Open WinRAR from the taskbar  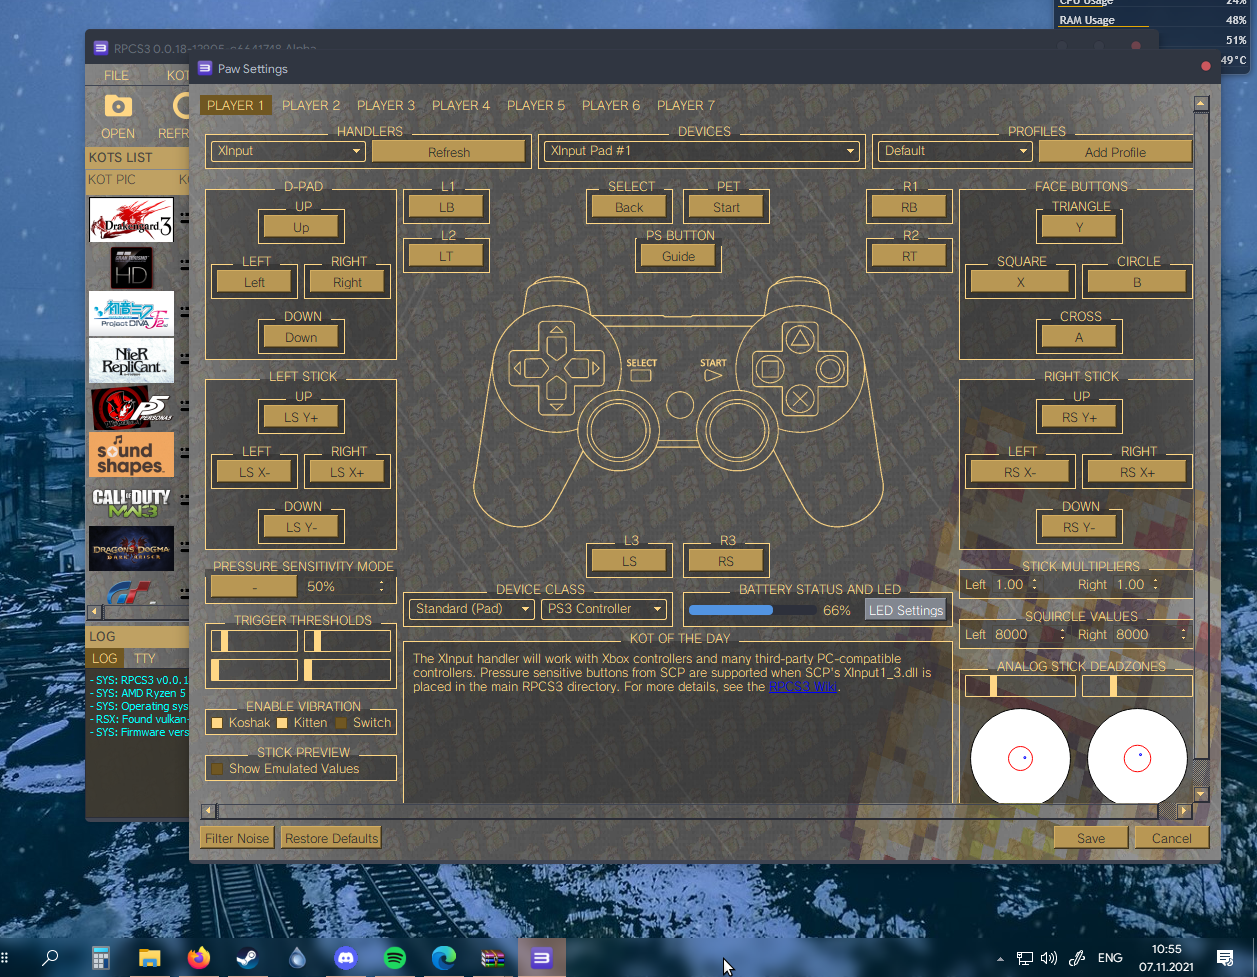pos(493,958)
